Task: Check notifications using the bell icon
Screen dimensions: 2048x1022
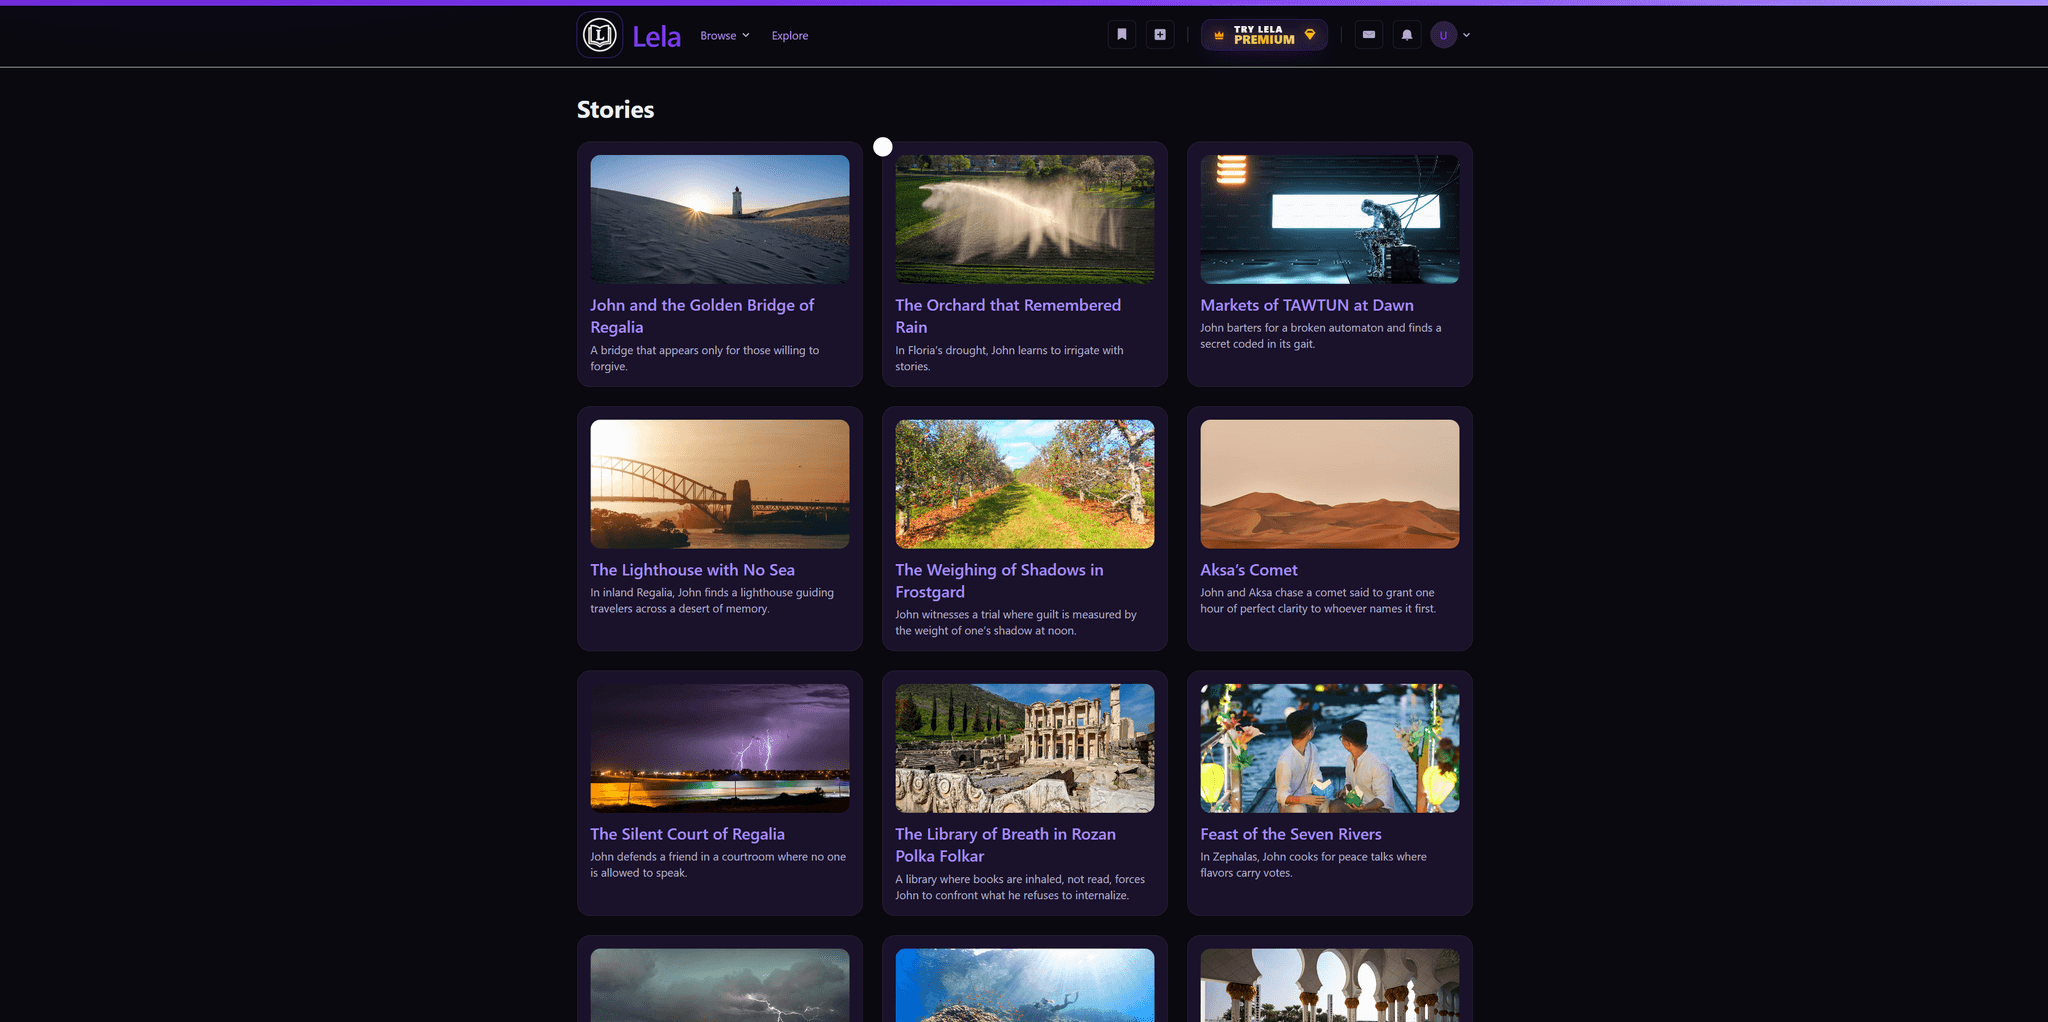Action: pyautogui.click(x=1407, y=34)
